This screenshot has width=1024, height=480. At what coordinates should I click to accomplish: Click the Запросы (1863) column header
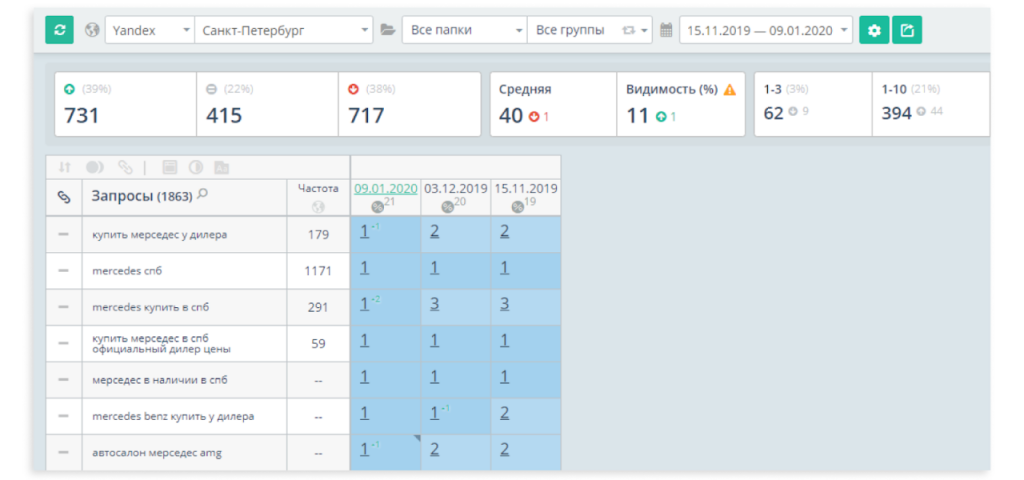(x=142, y=197)
